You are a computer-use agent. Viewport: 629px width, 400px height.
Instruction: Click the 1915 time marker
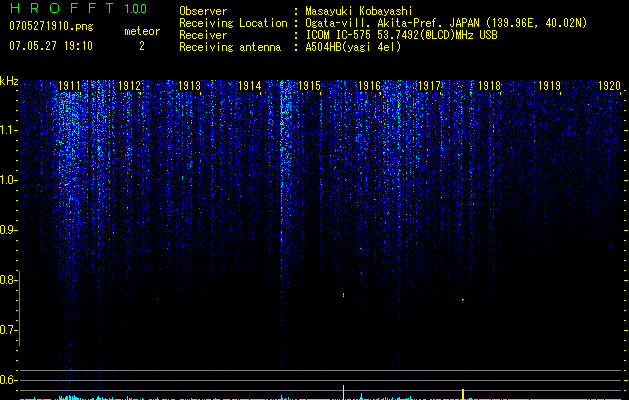point(310,86)
